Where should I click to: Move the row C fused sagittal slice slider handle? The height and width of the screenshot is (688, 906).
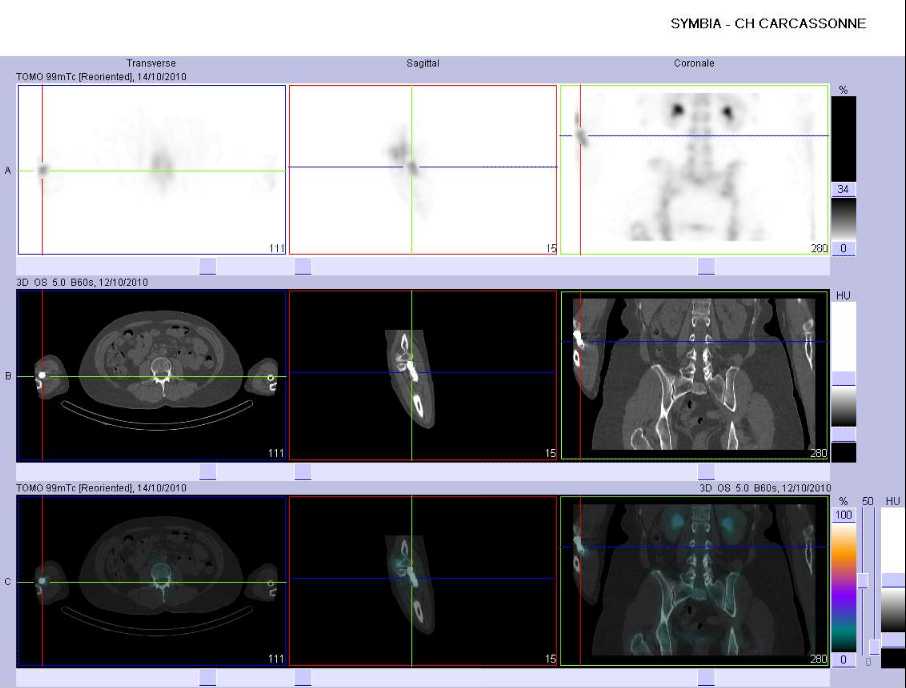[x=303, y=677]
